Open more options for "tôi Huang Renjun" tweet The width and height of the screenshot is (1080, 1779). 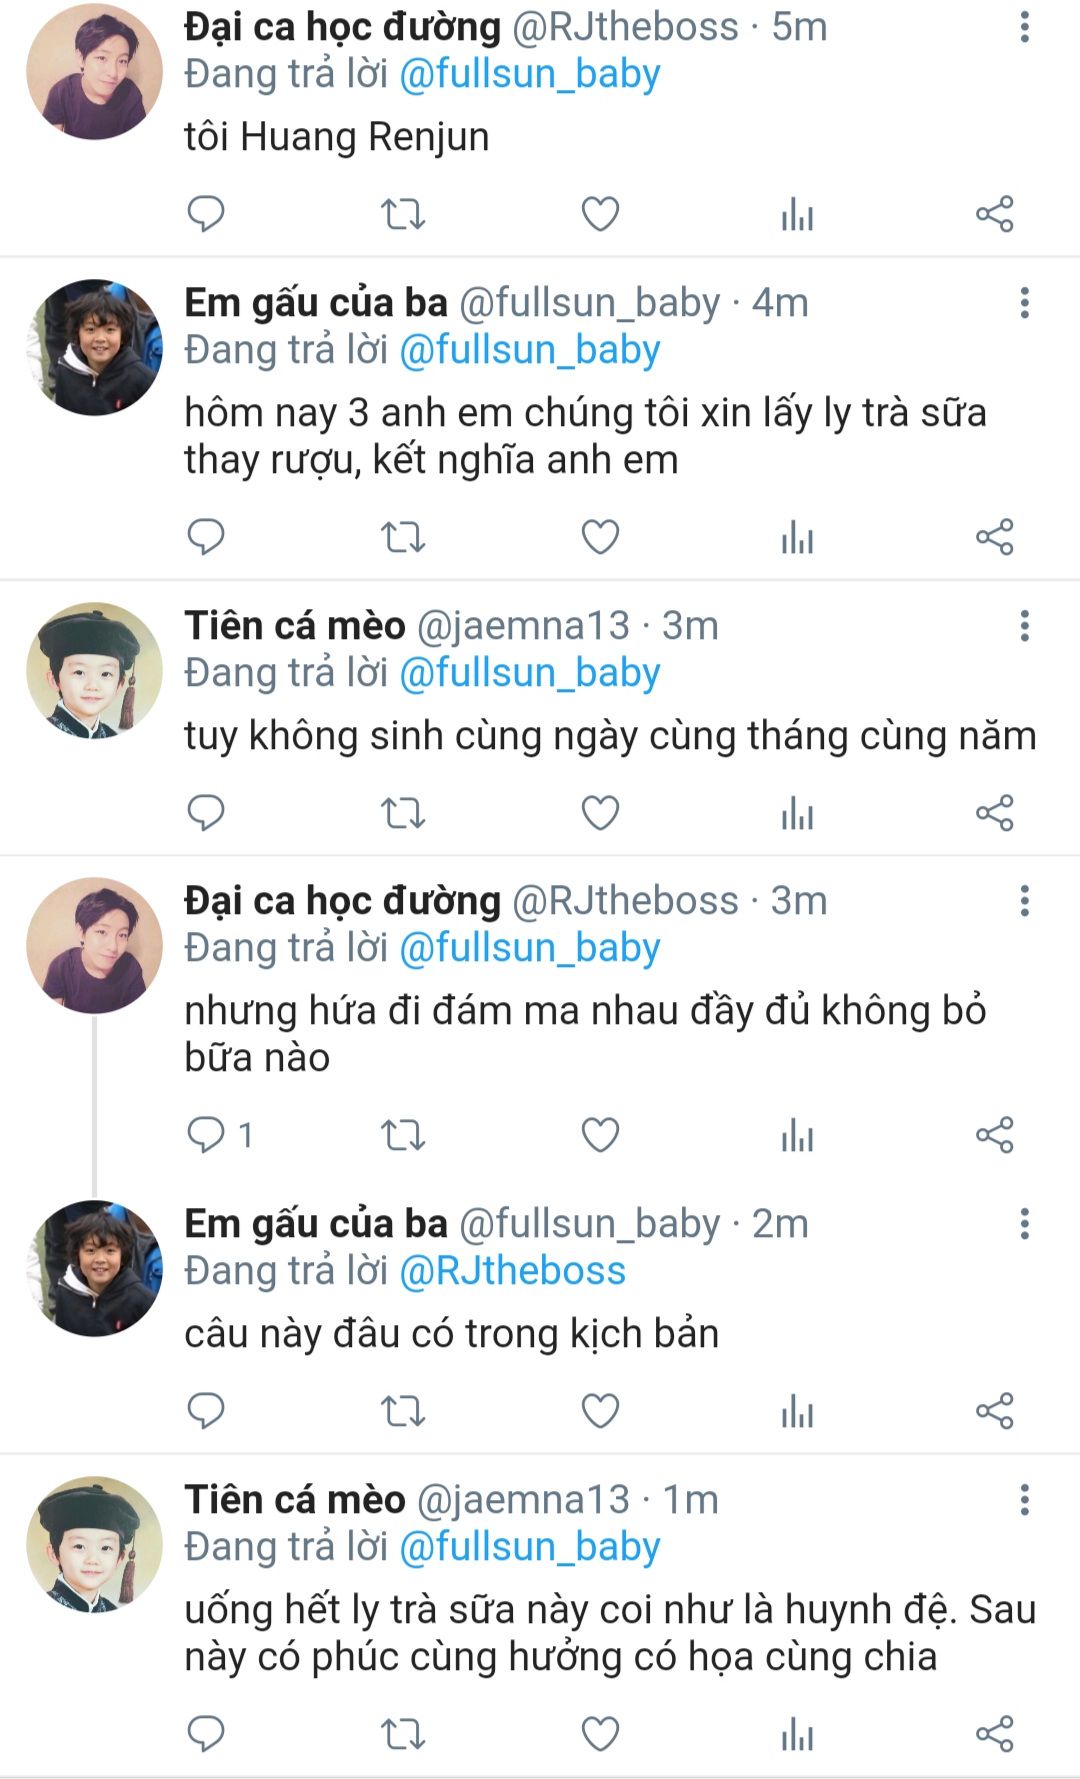[x=1024, y=27]
